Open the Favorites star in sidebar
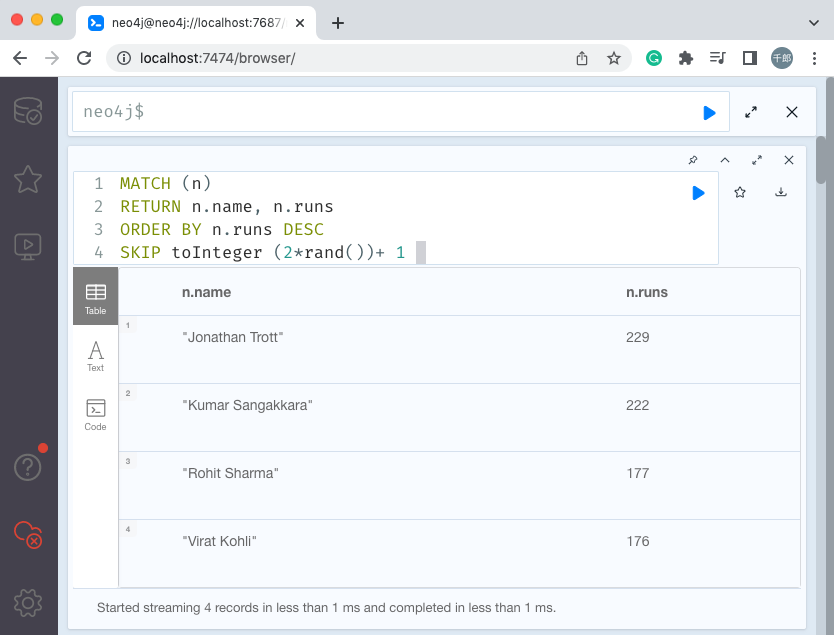 (28, 179)
